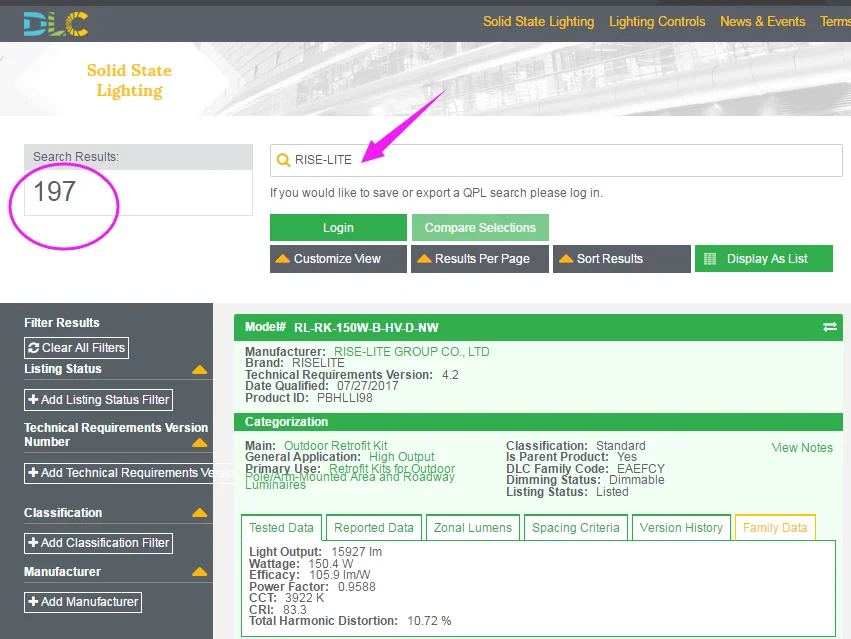The height and width of the screenshot is (639, 851).
Task: Click the Wattage value 150.4 W
Action: (331, 564)
